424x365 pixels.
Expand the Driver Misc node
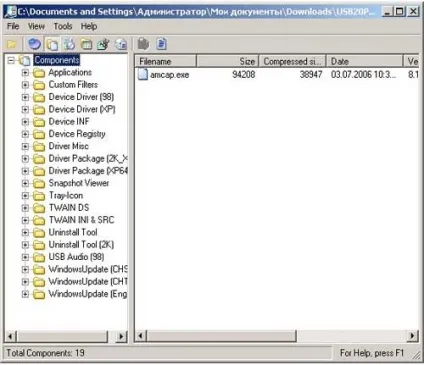[25, 146]
